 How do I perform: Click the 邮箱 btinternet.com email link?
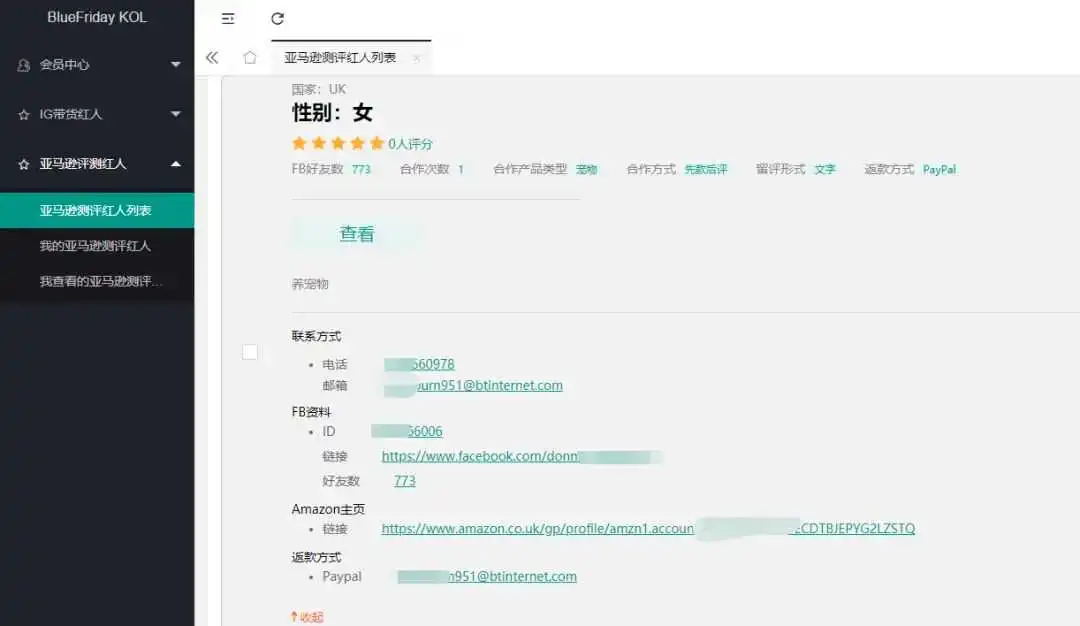pos(473,386)
